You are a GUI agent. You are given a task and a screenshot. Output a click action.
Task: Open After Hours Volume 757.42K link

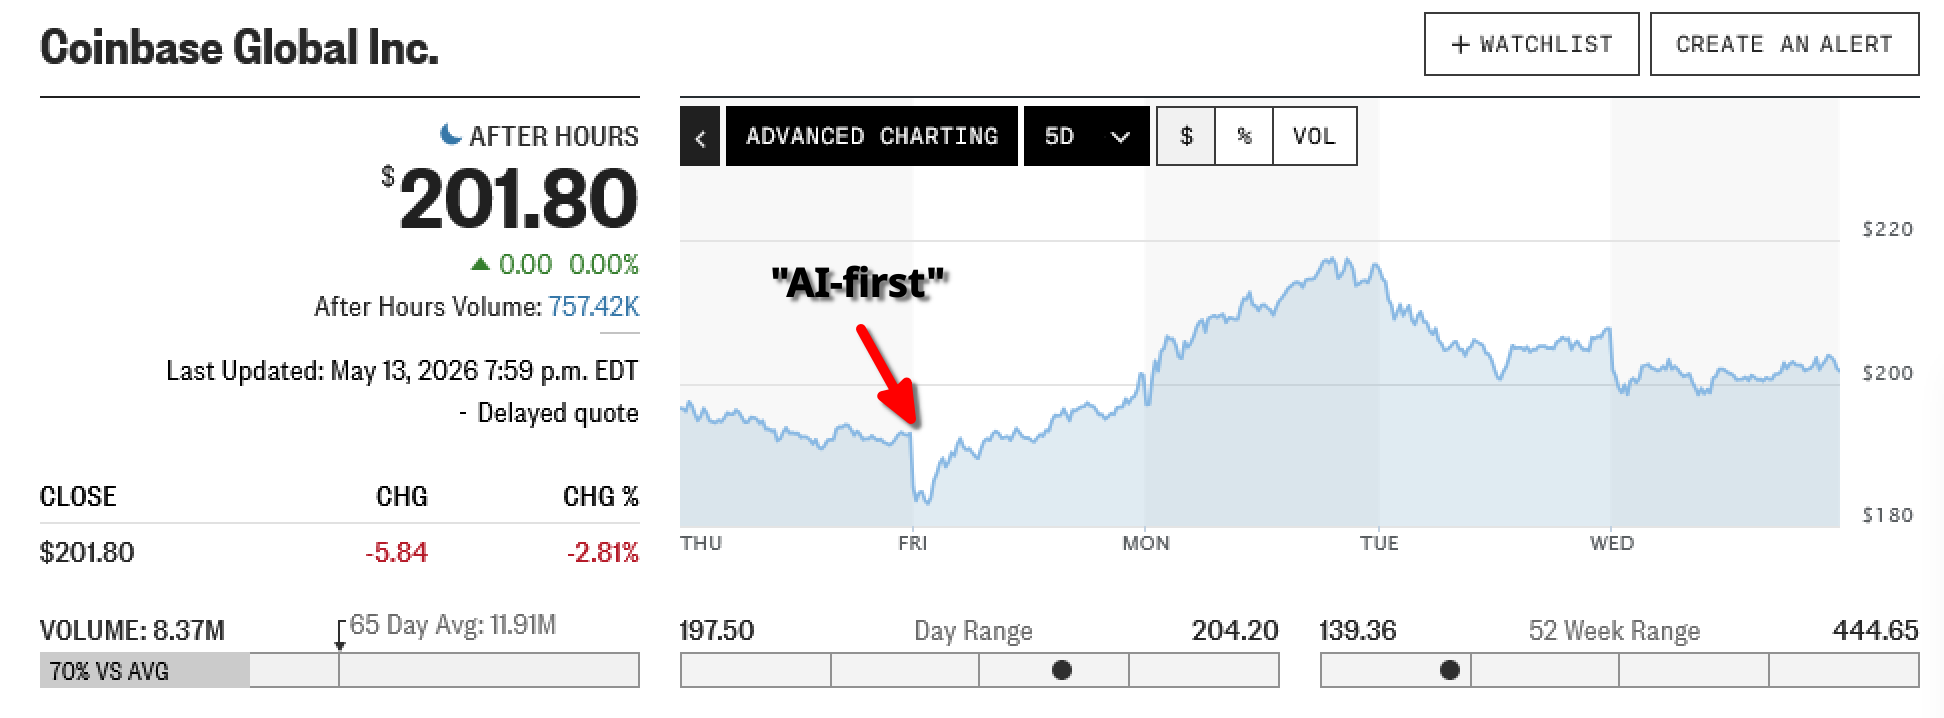click(594, 307)
